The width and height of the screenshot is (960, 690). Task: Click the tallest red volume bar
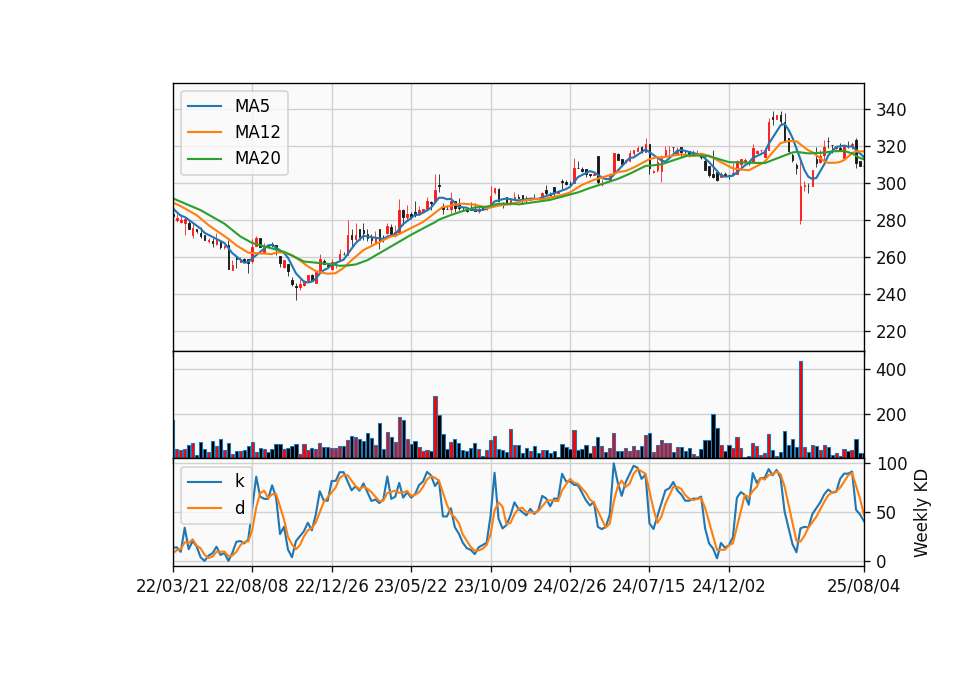point(800,410)
